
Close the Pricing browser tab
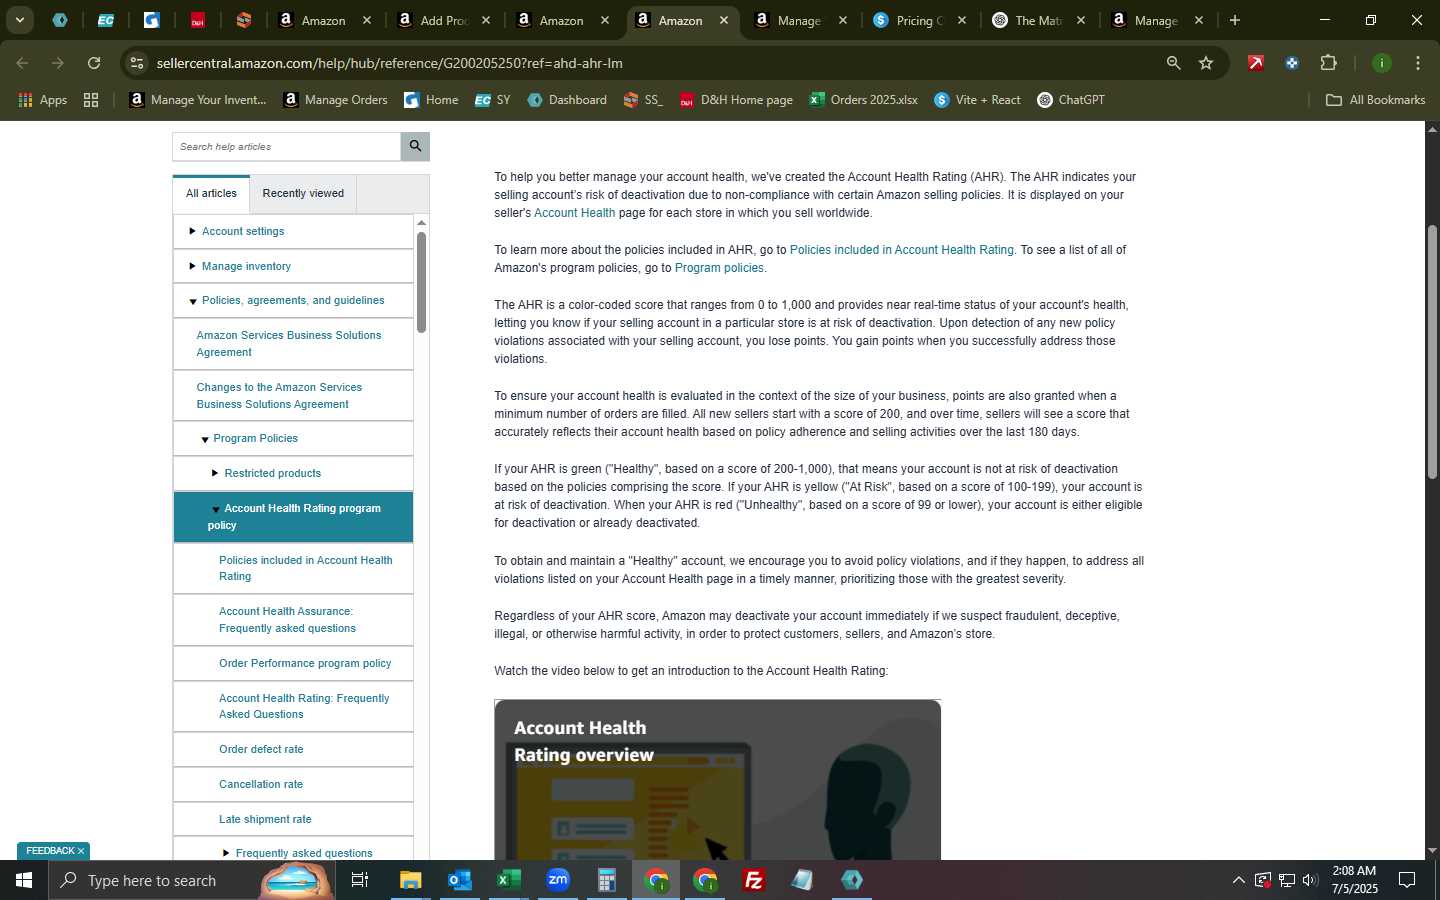962,20
